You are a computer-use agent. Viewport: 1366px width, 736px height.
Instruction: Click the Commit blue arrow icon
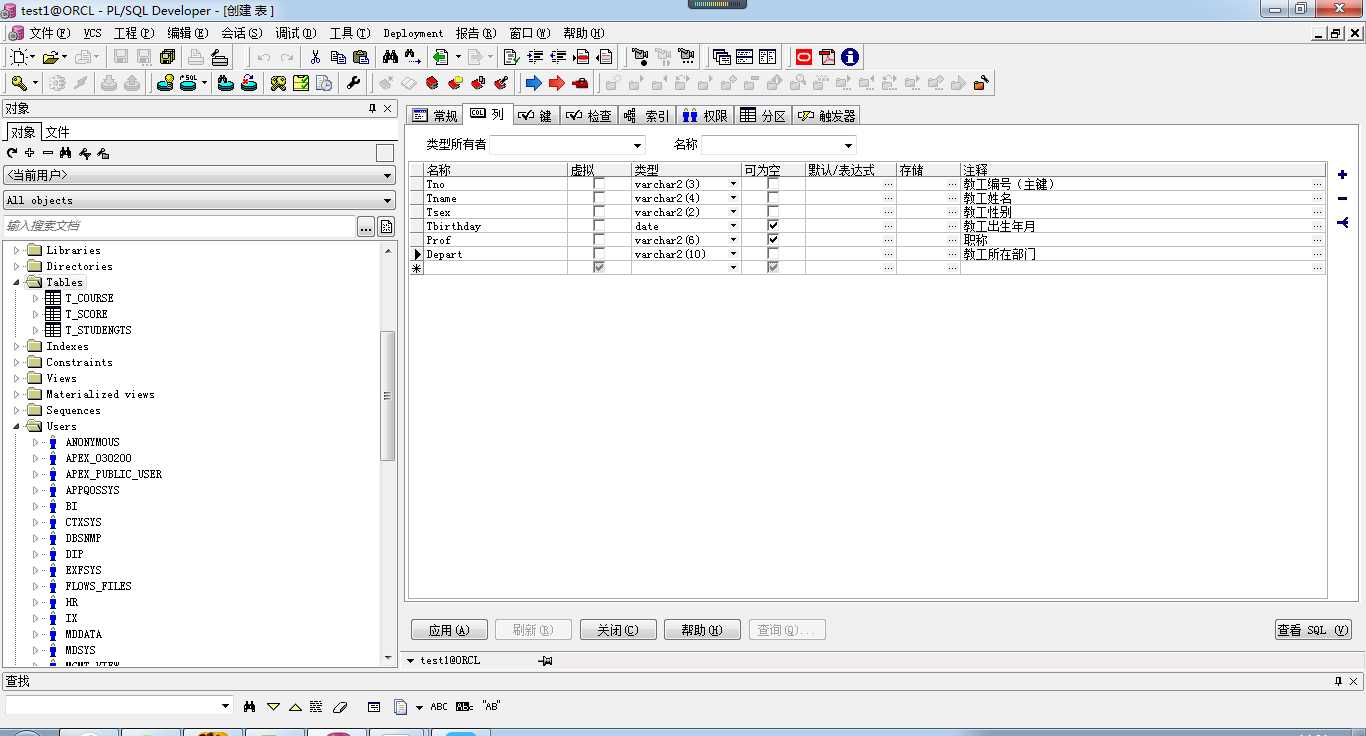(534, 83)
